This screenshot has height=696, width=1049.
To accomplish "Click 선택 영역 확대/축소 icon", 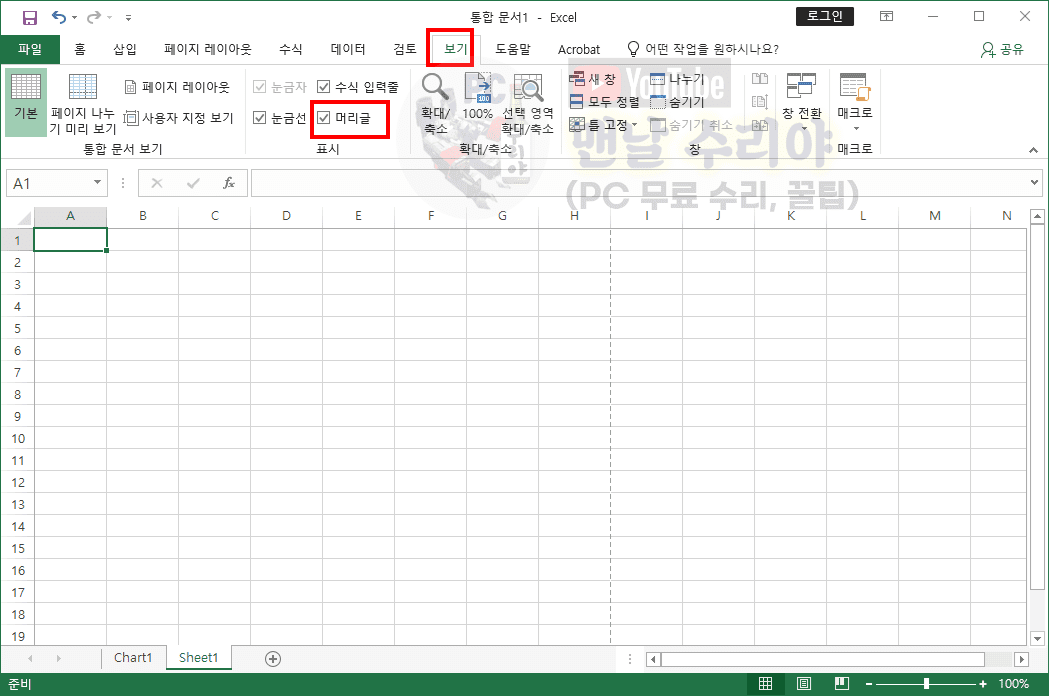I will point(527,89).
